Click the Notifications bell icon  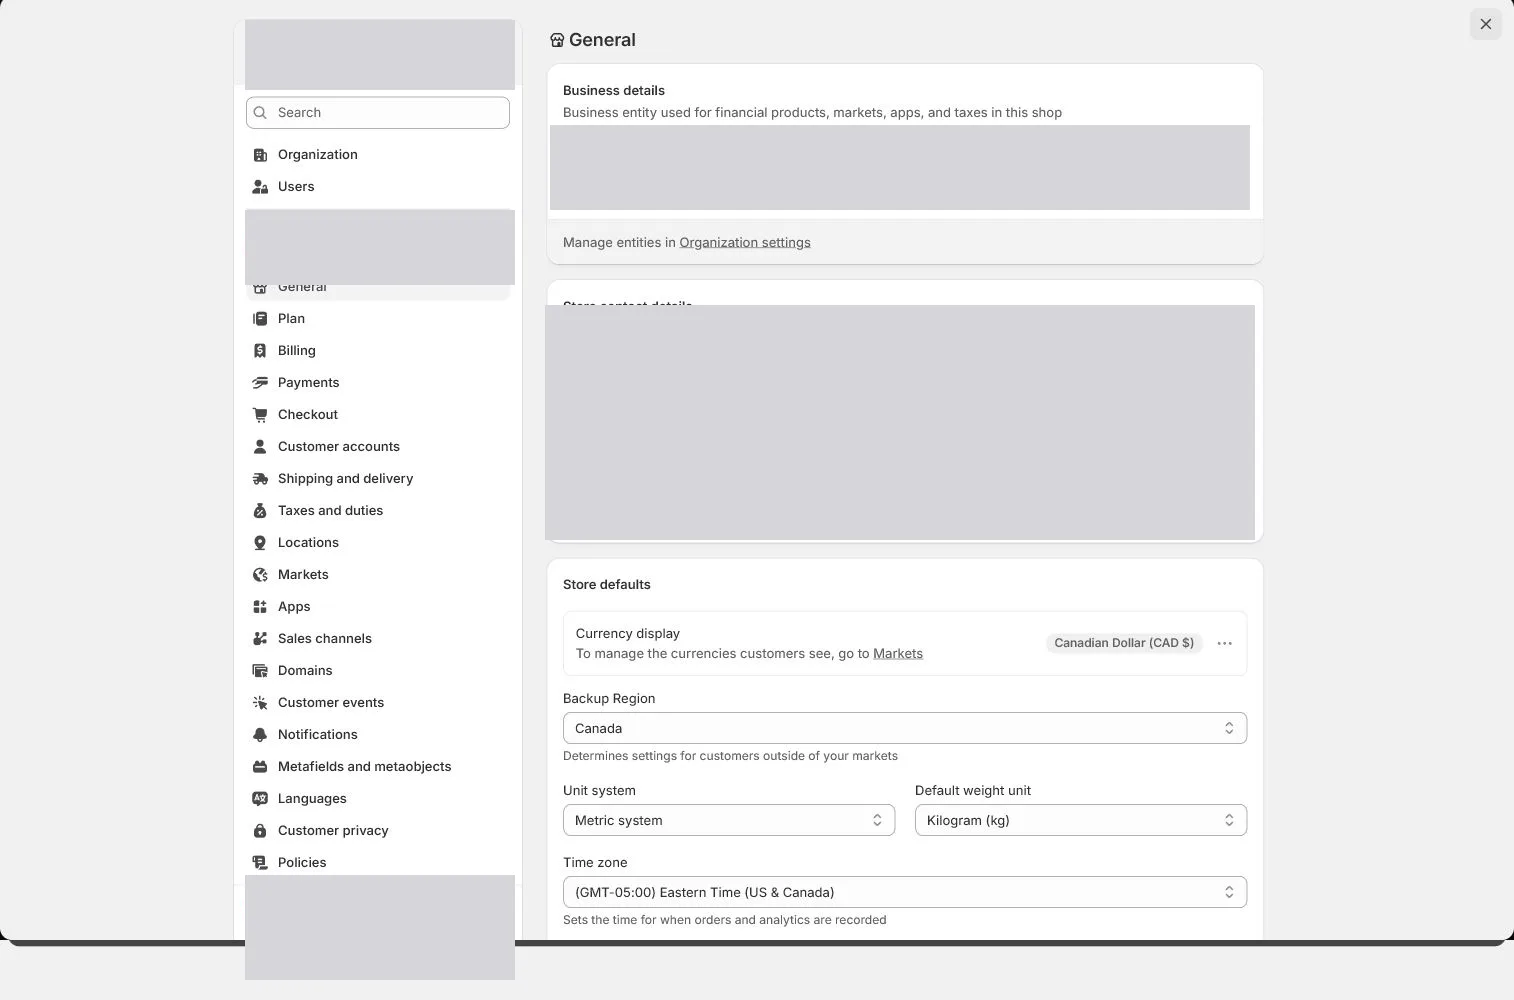[260, 735]
